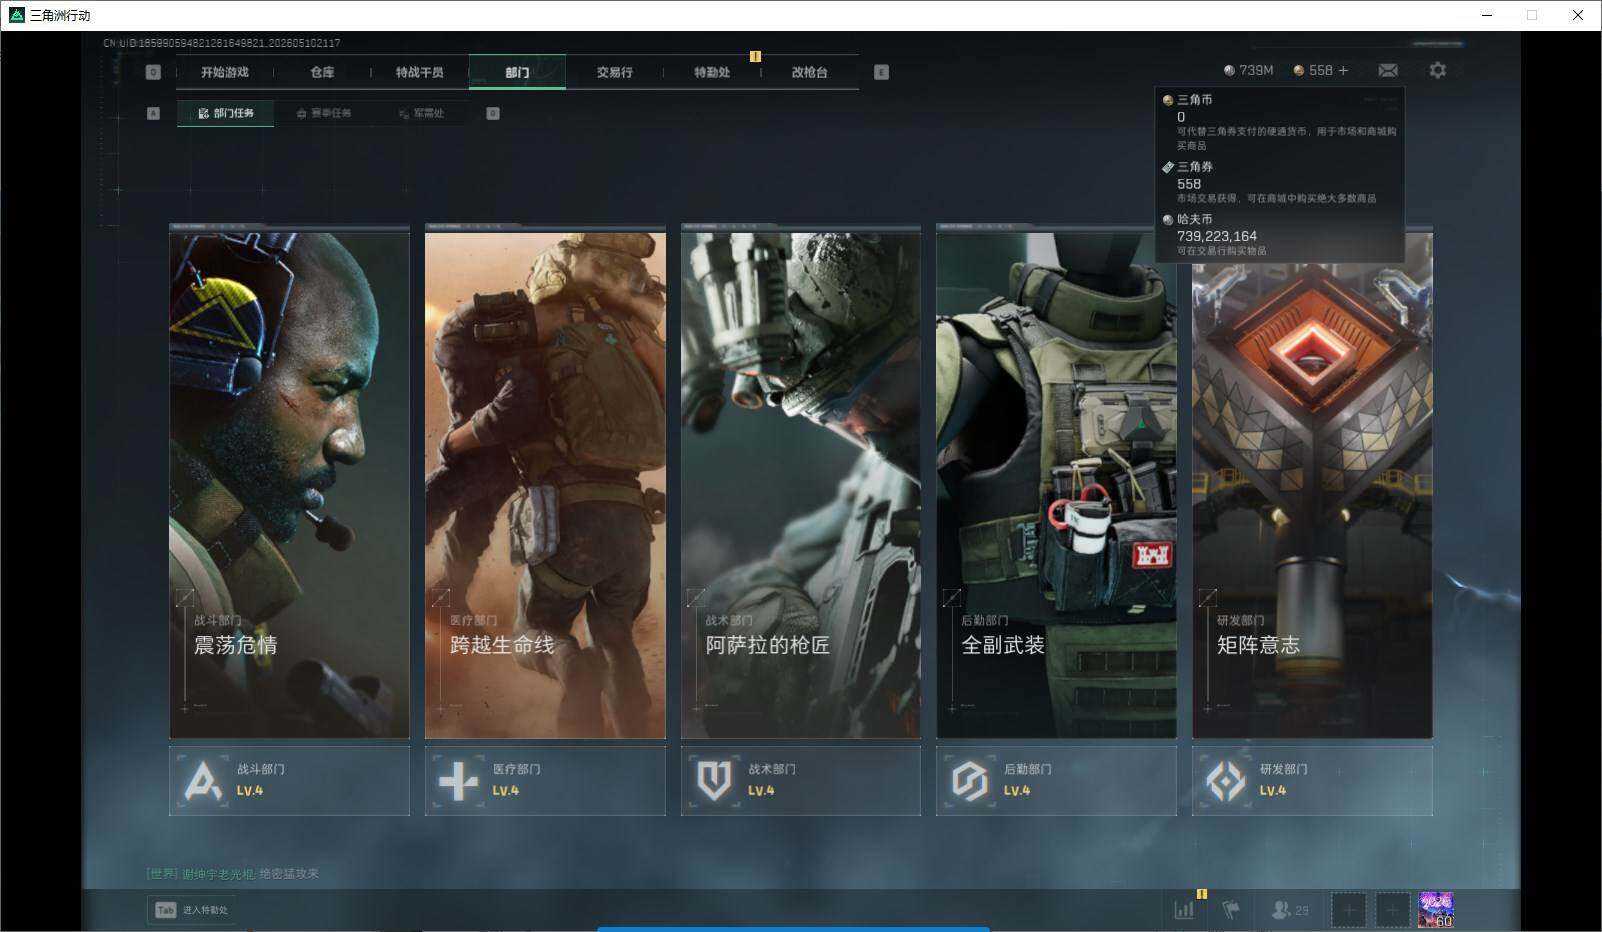The width and height of the screenshot is (1602, 932).
Task: Click the world chat message 绝密猛攻来
Action: [289, 874]
